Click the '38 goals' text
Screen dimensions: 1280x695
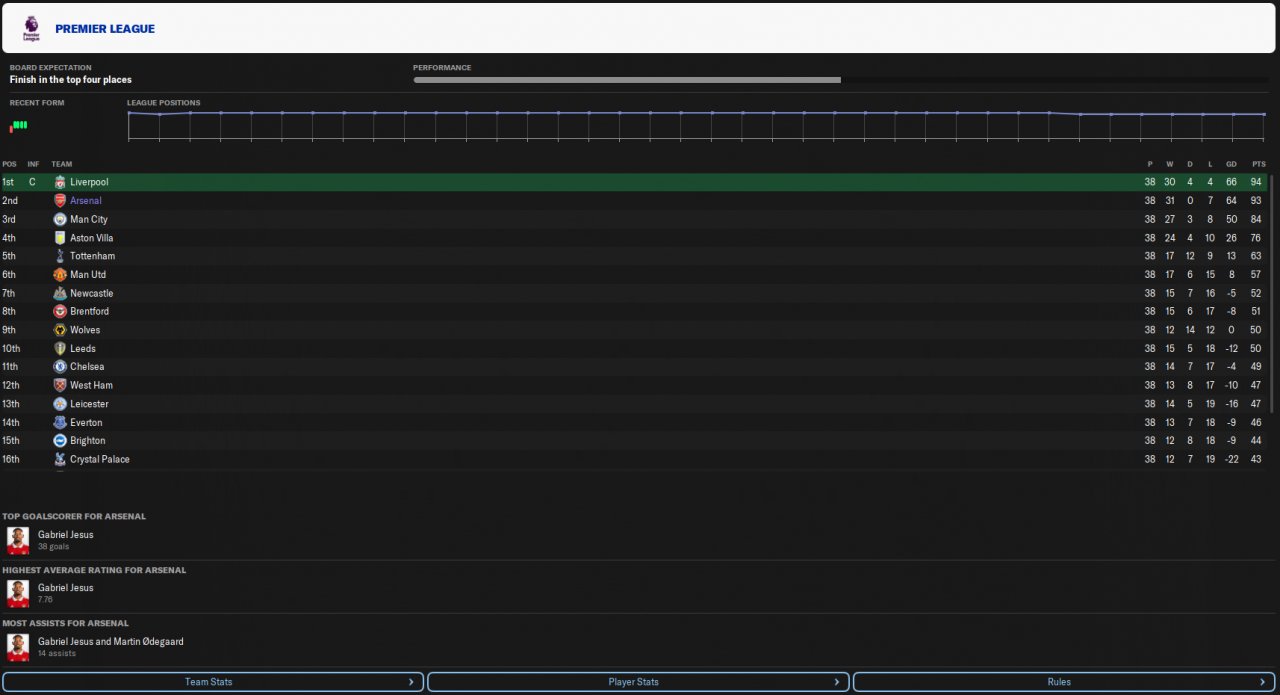point(52,547)
